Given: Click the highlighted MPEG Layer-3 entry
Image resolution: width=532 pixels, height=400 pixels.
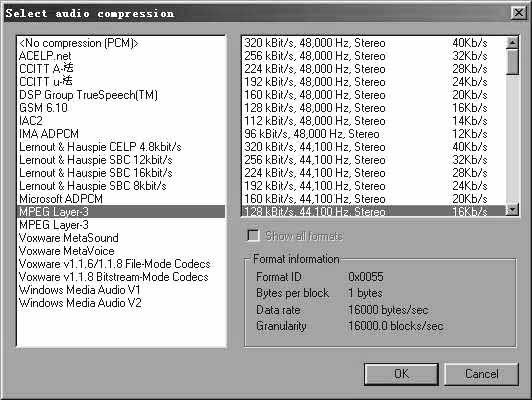Looking at the screenshot, I should (x=121, y=212).
